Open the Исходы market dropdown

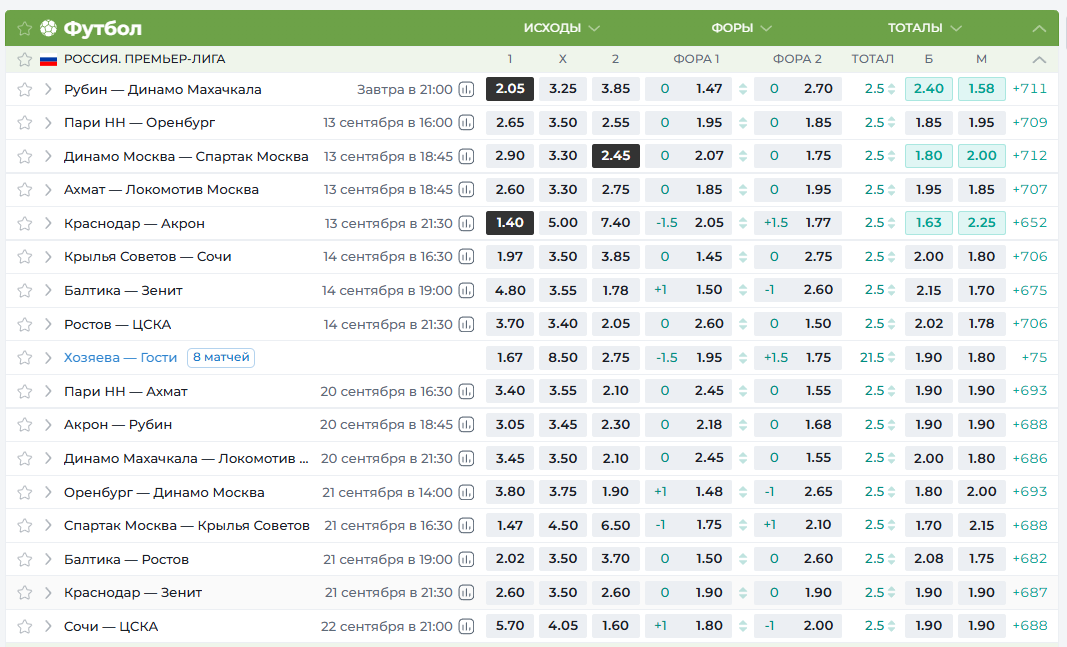pyautogui.click(x=561, y=28)
